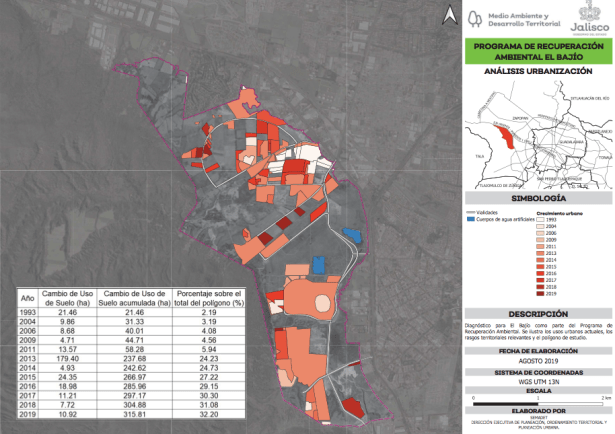The image size is (615, 434).
Task: Select the DESCRIPCIÓN section header
Action: point(537,313)
